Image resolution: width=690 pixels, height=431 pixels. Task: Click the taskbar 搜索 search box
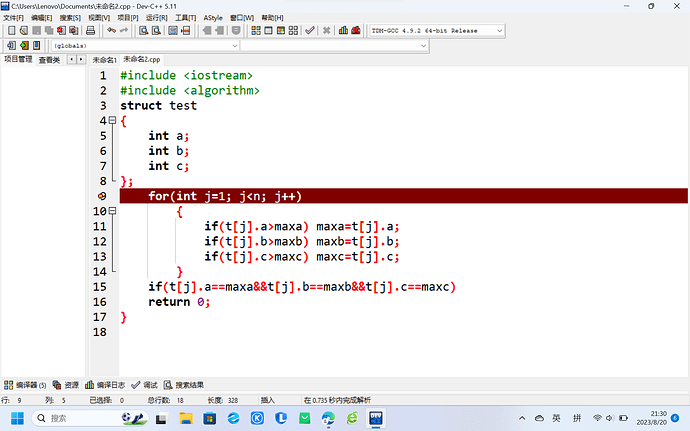[x=90, y=418]
